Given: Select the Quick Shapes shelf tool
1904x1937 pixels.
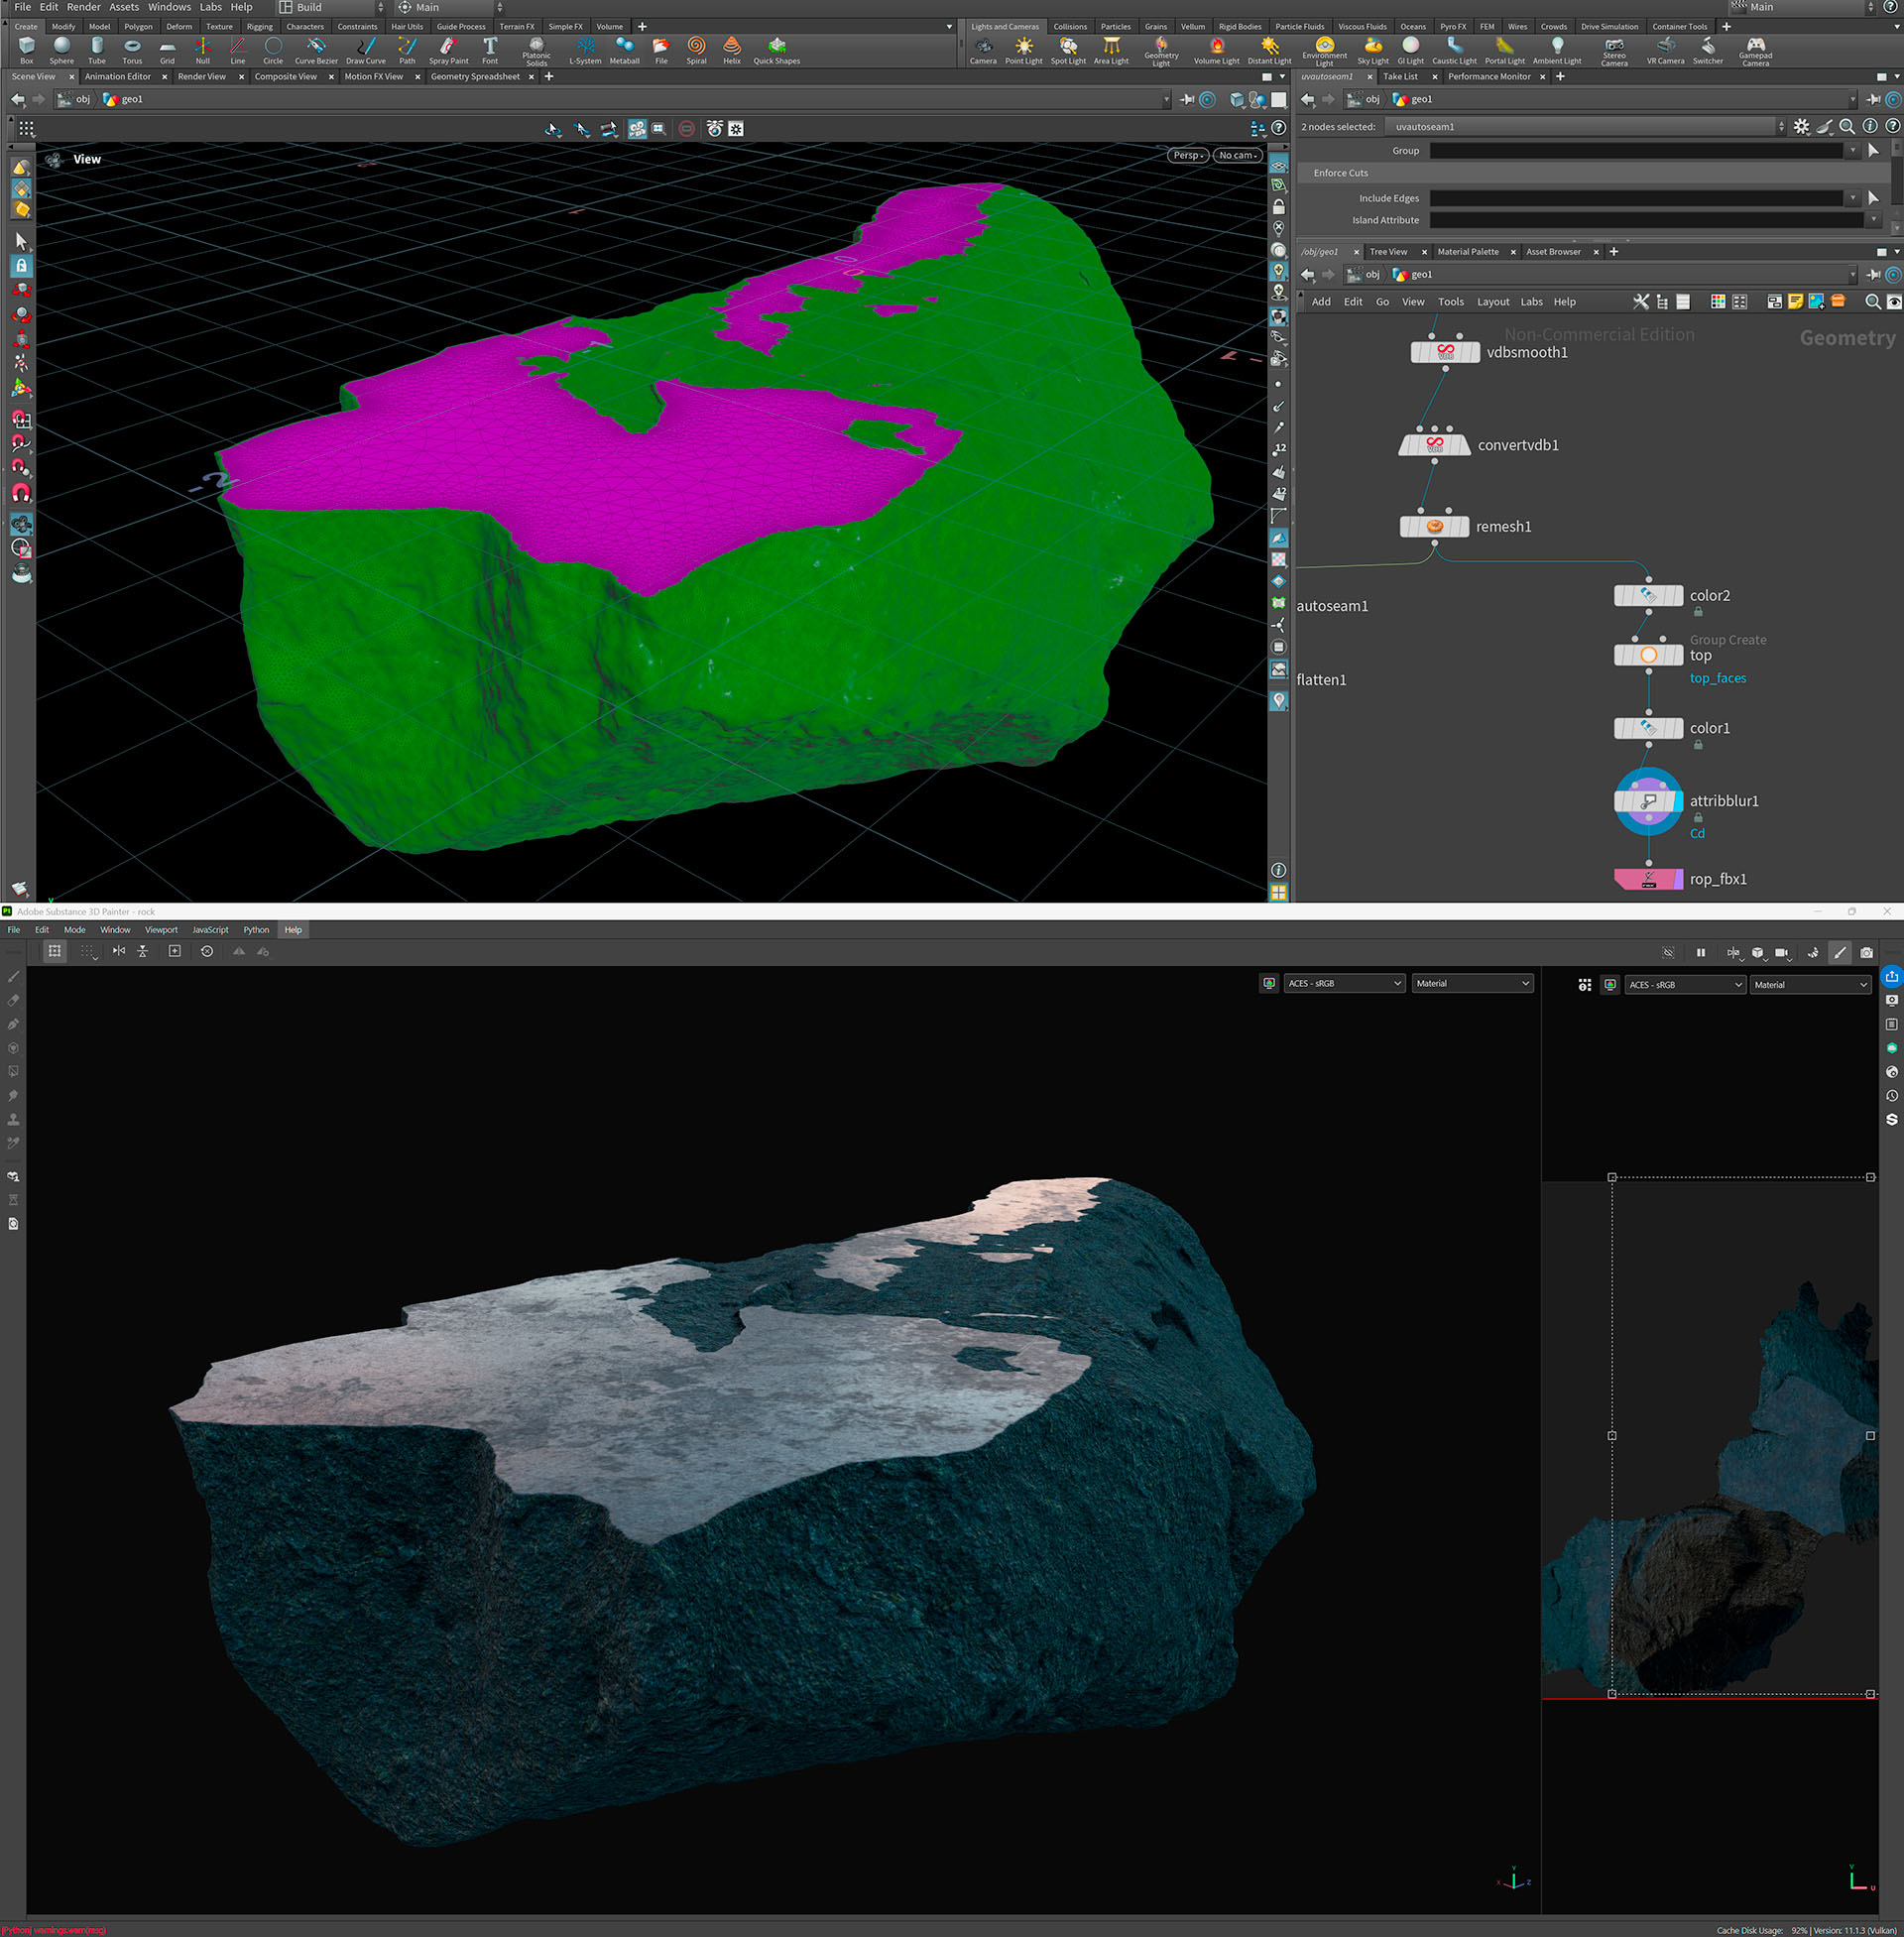Looking at the screenshot, I should [x=776, y=50].
